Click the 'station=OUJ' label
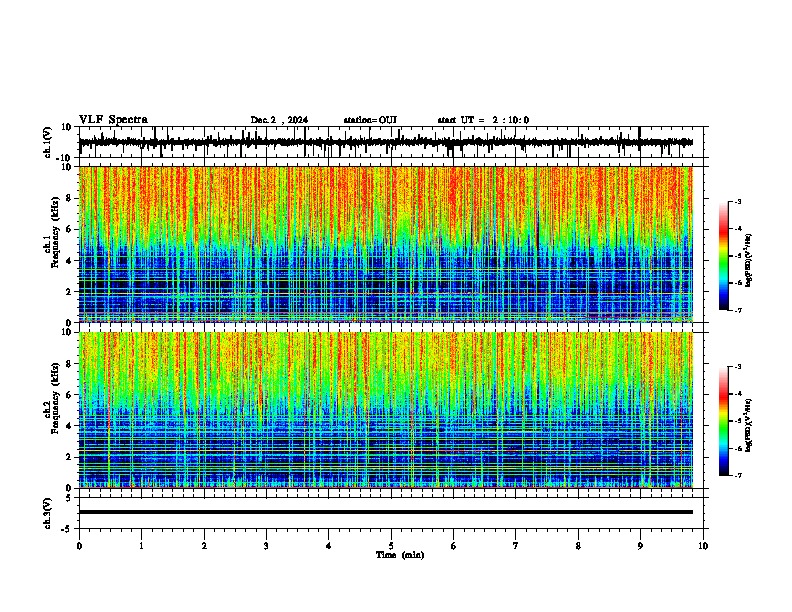 pos(370,120)
